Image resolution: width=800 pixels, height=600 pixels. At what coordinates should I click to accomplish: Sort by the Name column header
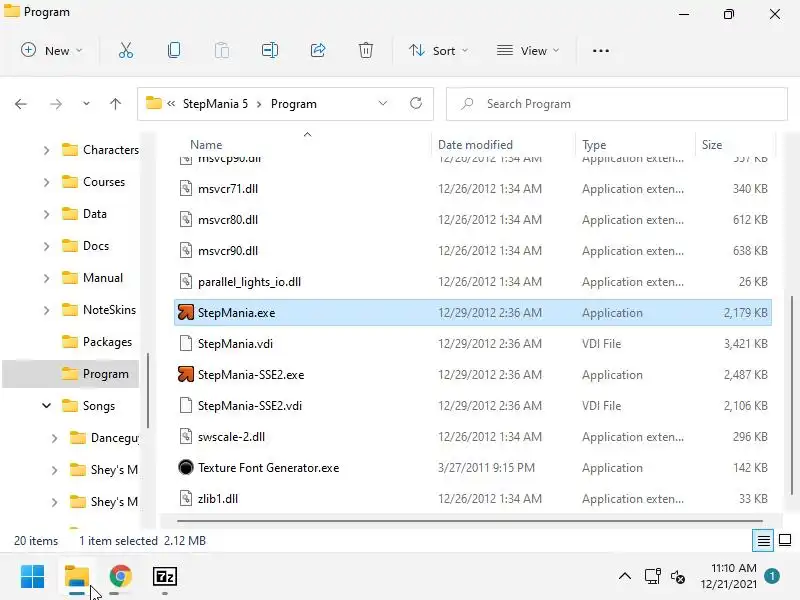click(x=206, y=145)
